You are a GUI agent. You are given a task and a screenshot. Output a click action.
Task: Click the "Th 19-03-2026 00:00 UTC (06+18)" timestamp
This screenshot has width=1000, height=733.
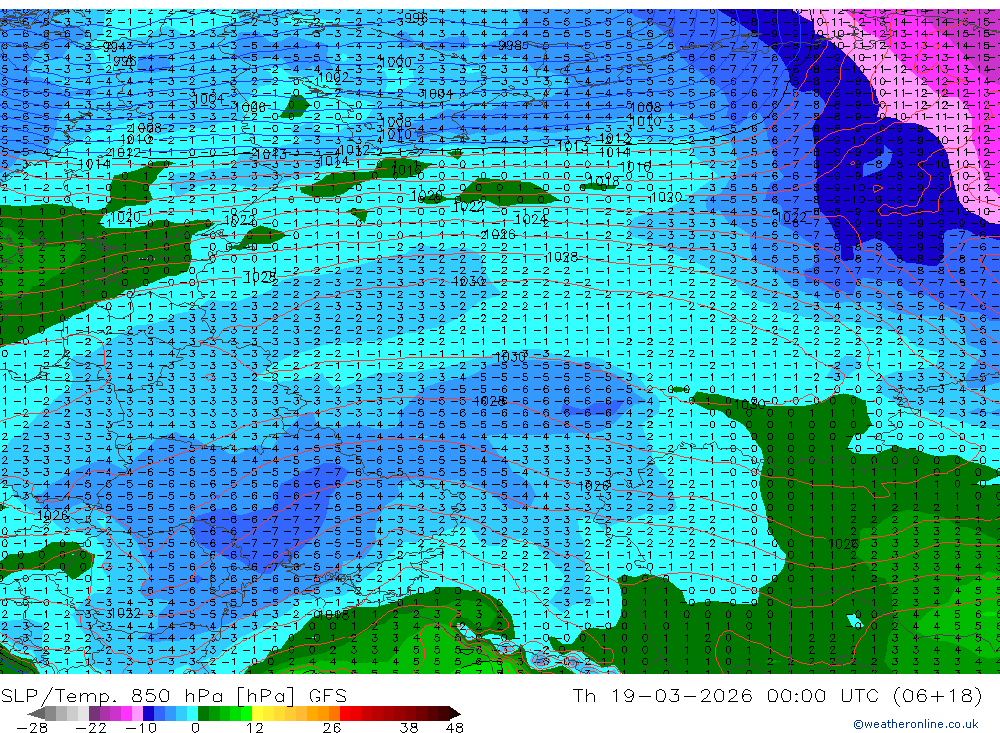(x=777, y=695)
